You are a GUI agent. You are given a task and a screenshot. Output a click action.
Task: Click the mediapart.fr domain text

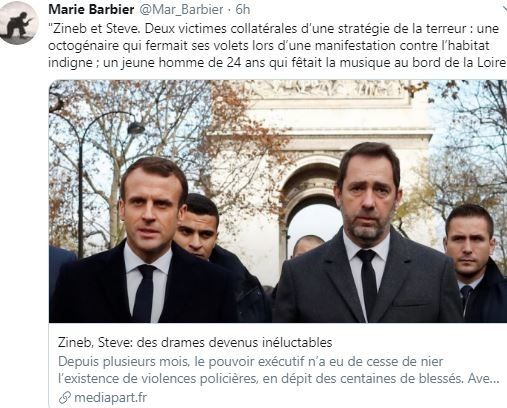click(x=110, y=397)
